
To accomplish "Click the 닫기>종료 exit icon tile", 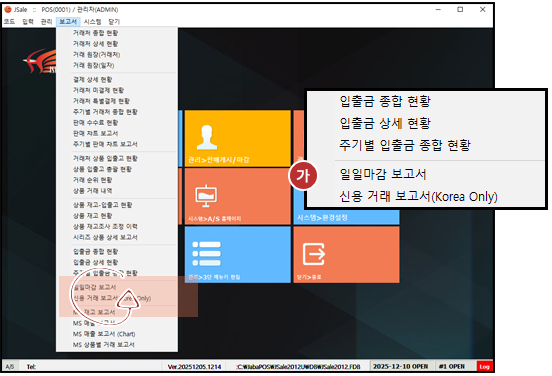I will click(x=346, y=255).
